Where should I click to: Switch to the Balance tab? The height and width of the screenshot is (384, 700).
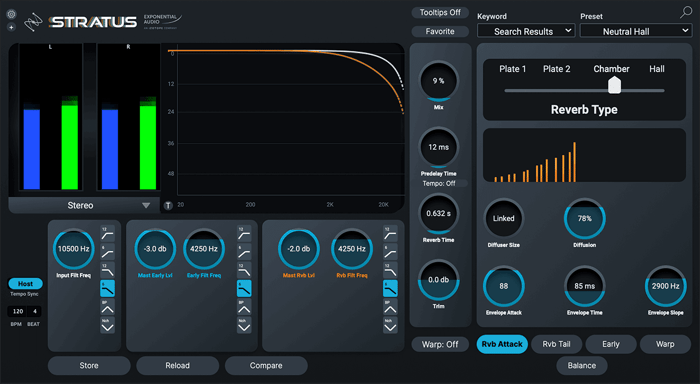(582, 366)
